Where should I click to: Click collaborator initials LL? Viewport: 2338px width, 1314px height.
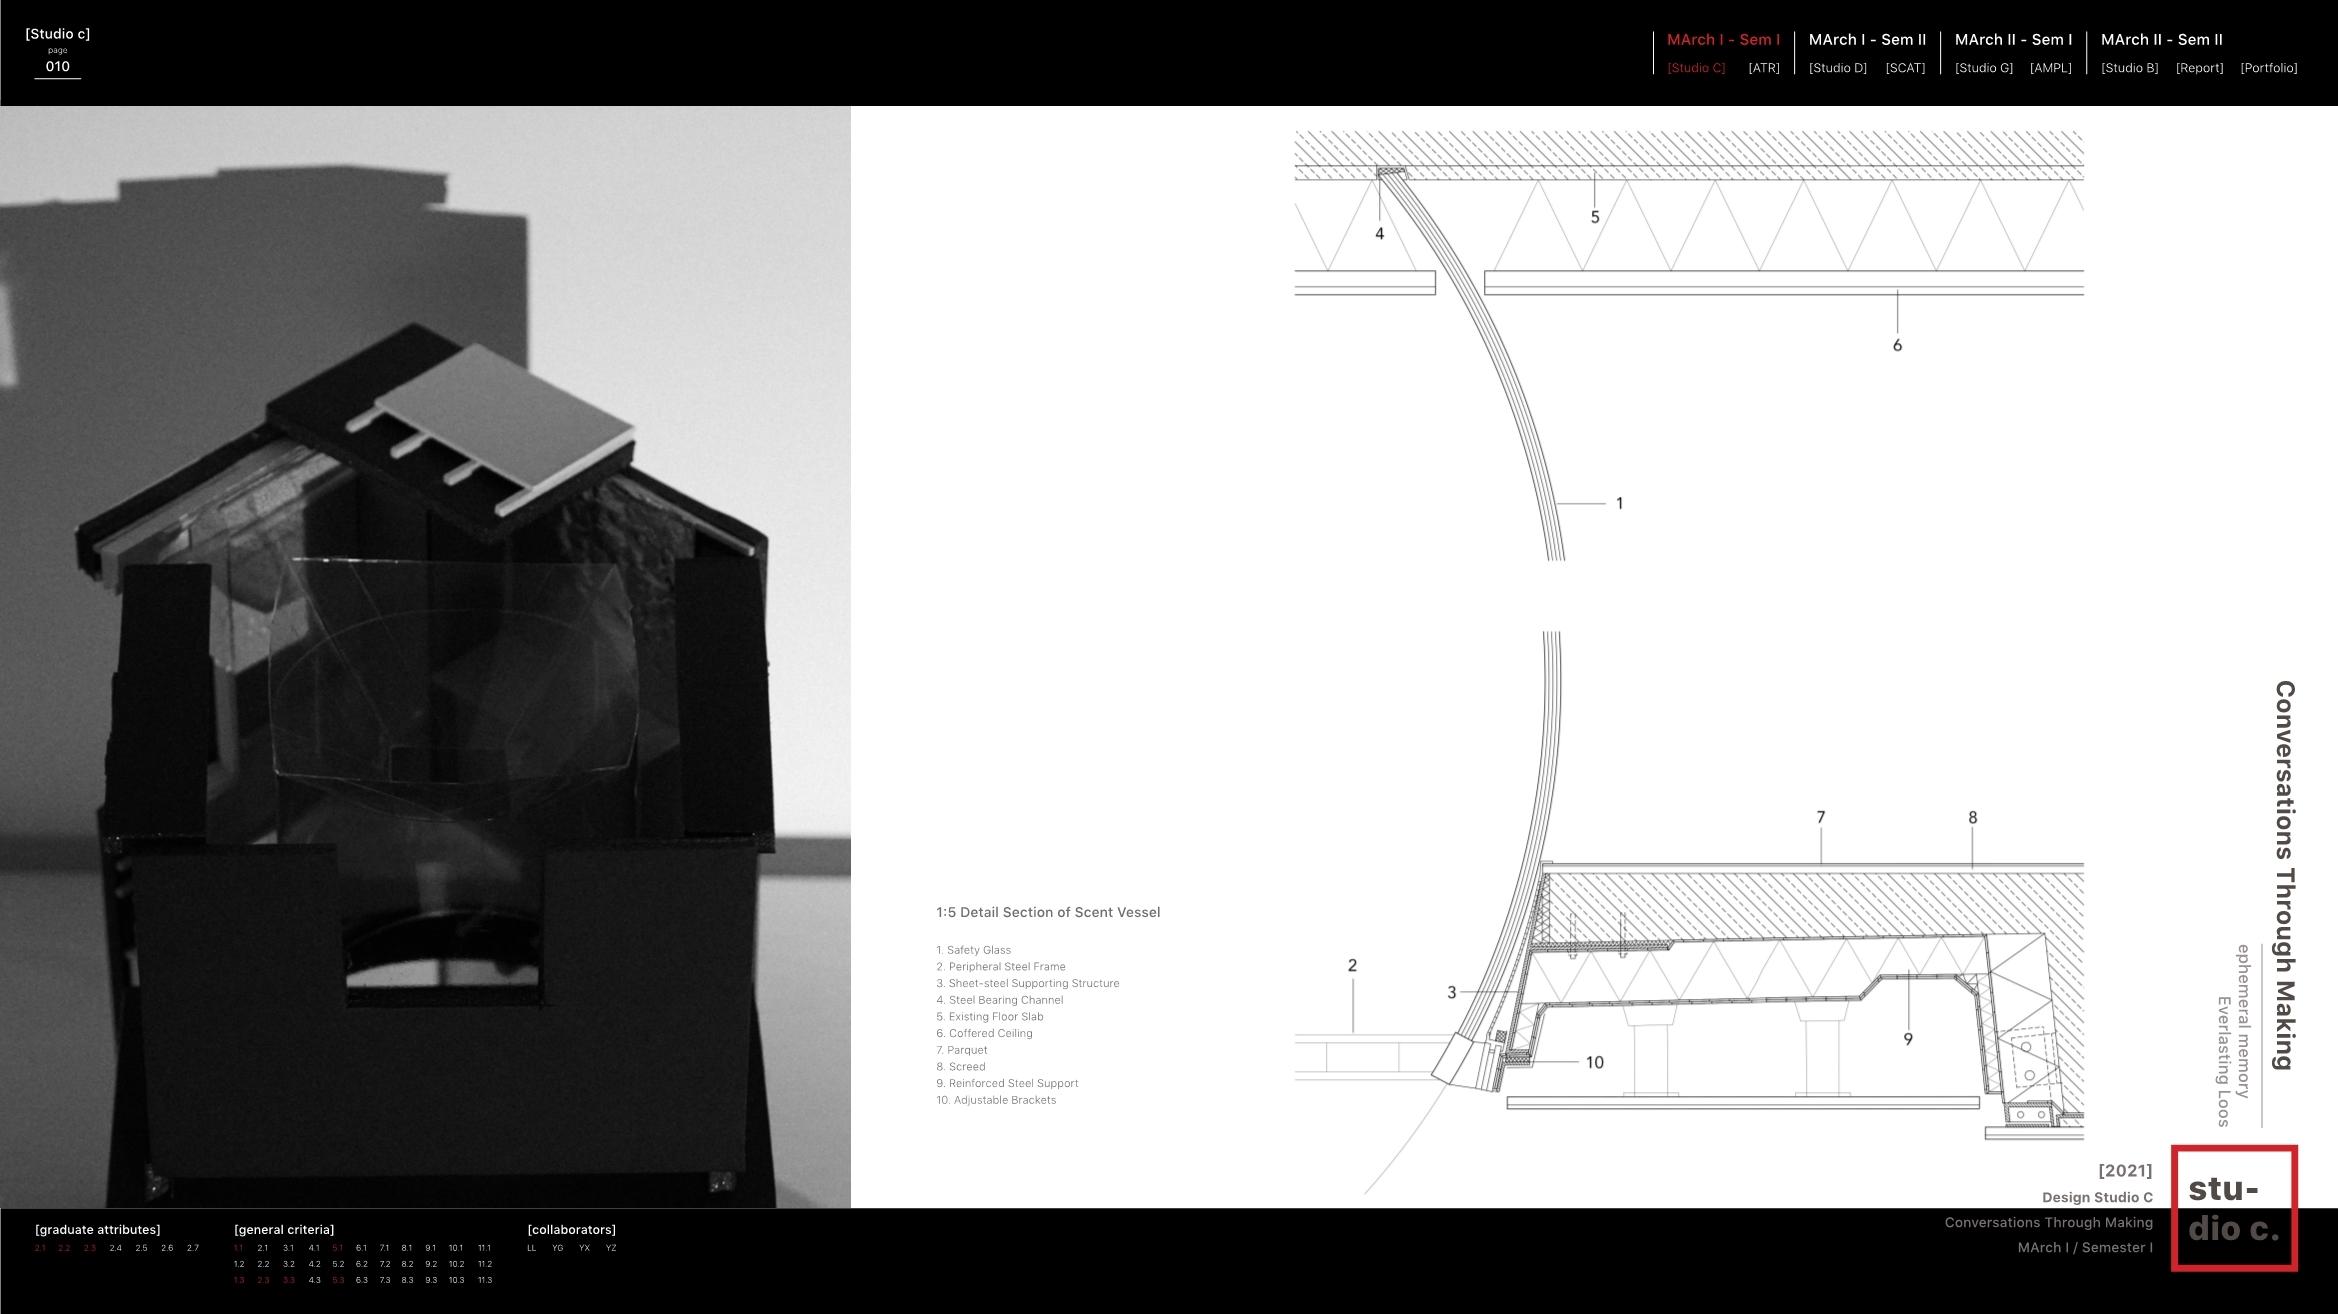(532, 1248)
